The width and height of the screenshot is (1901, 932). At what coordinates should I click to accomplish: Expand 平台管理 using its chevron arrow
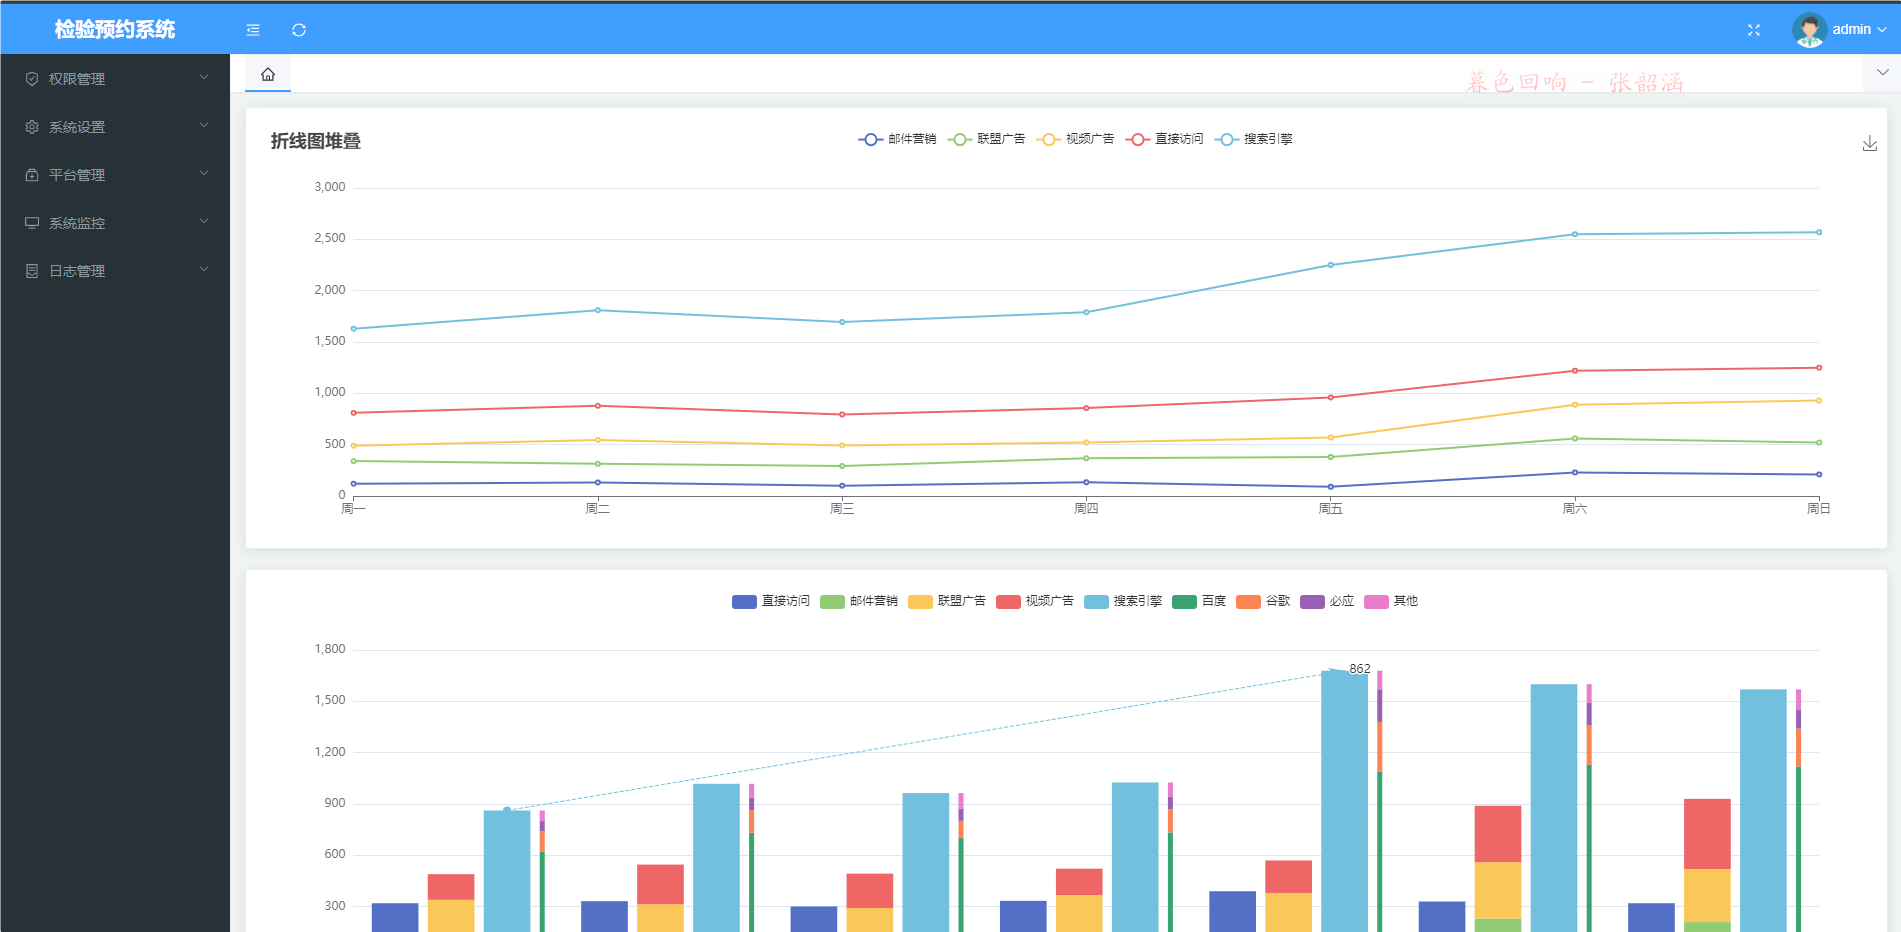tap(204, 173)
